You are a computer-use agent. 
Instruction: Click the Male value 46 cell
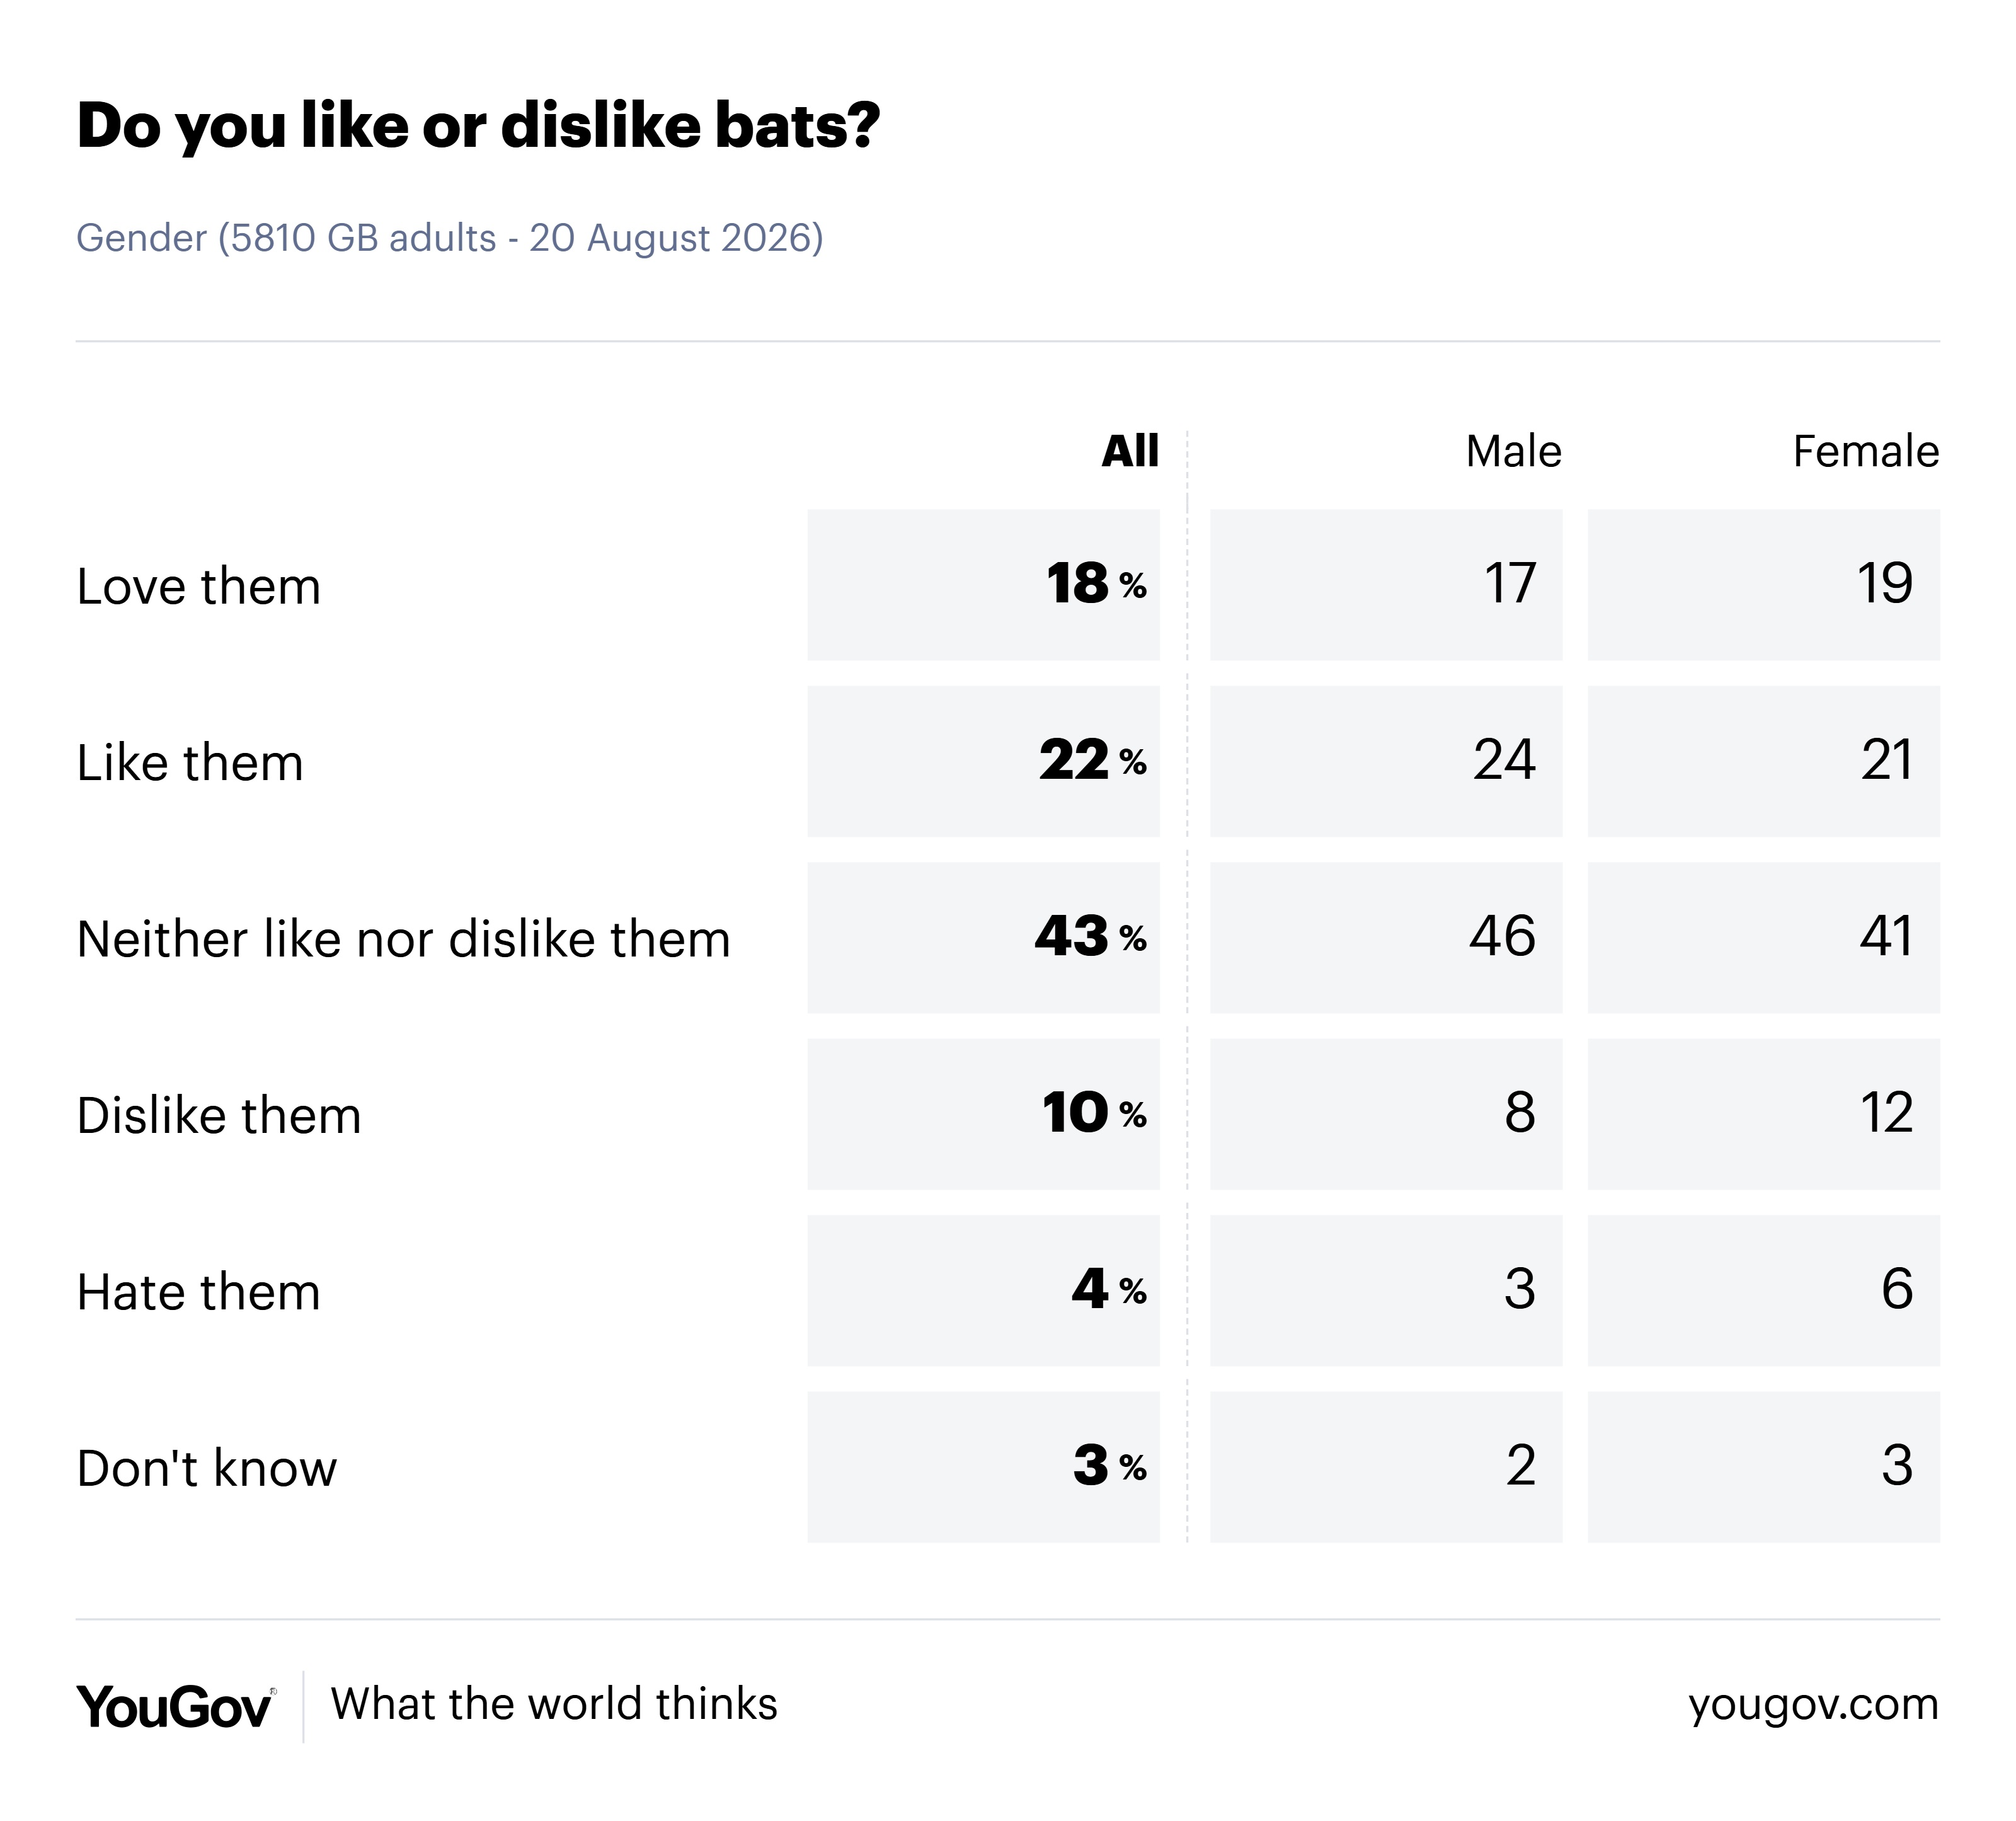[1386, 938]
